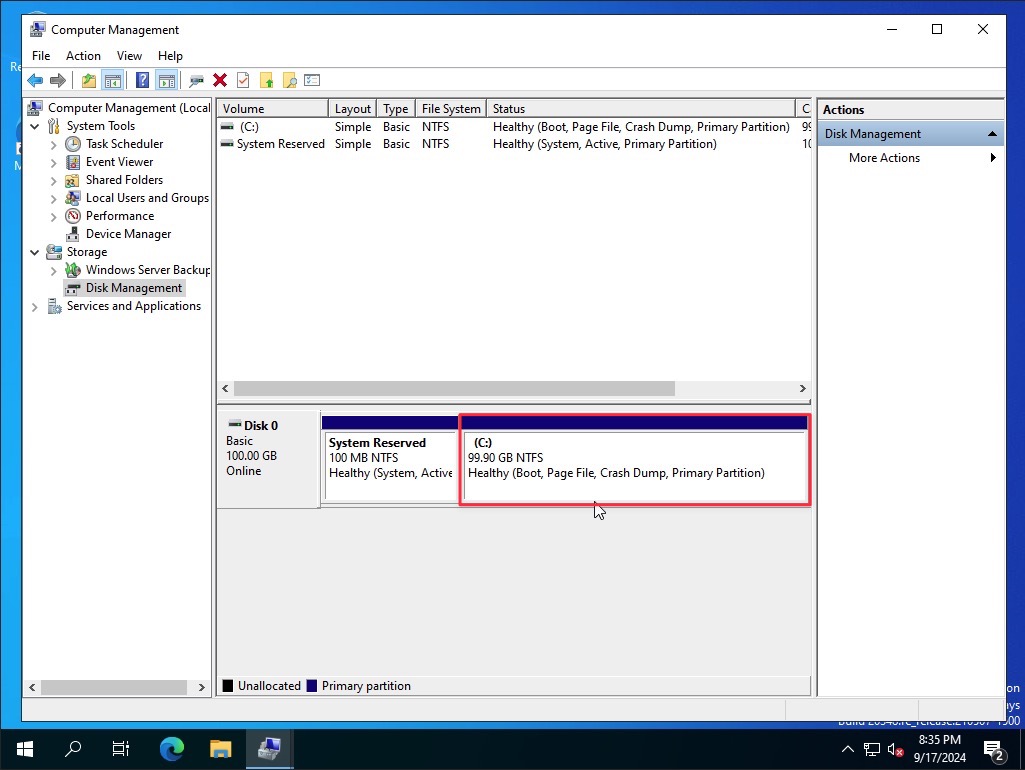
Task: Click right arrow of console tree scrollbar
Action: [x=201, y=688]
